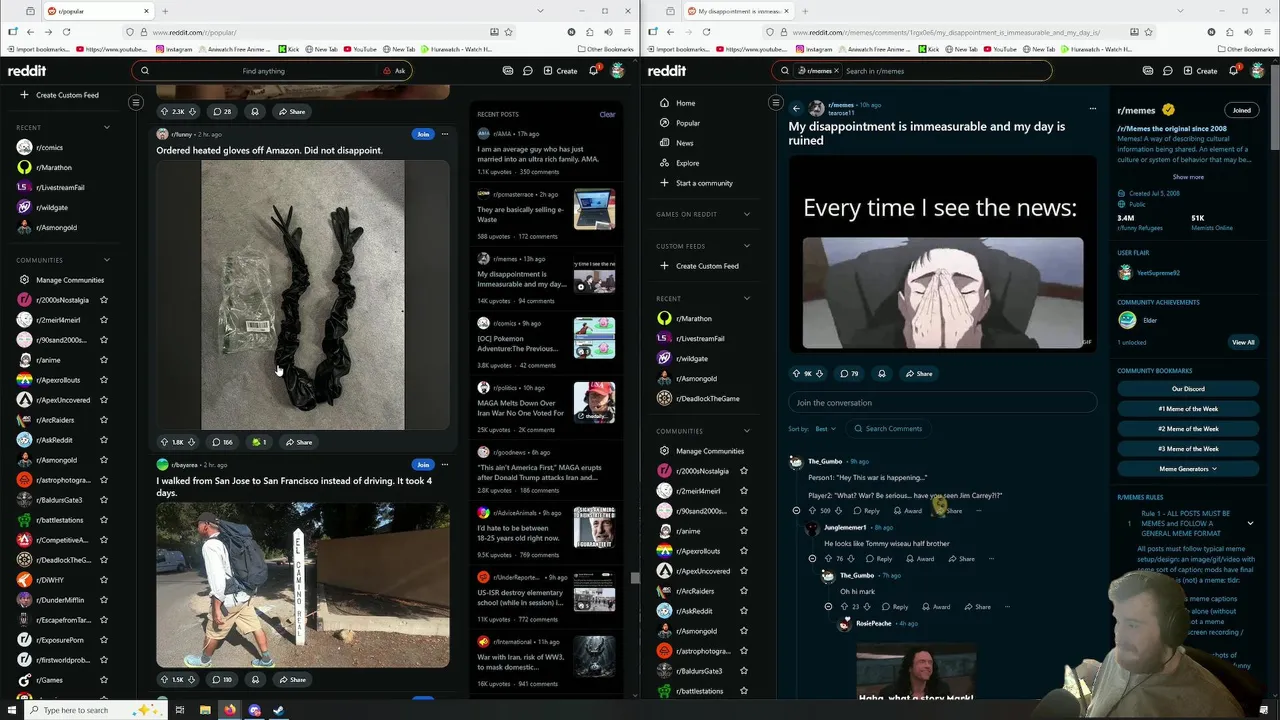The width and height of the screenshot is (1280, 720).
Task: Share the heated gloves post
Action: pos(297,442)
